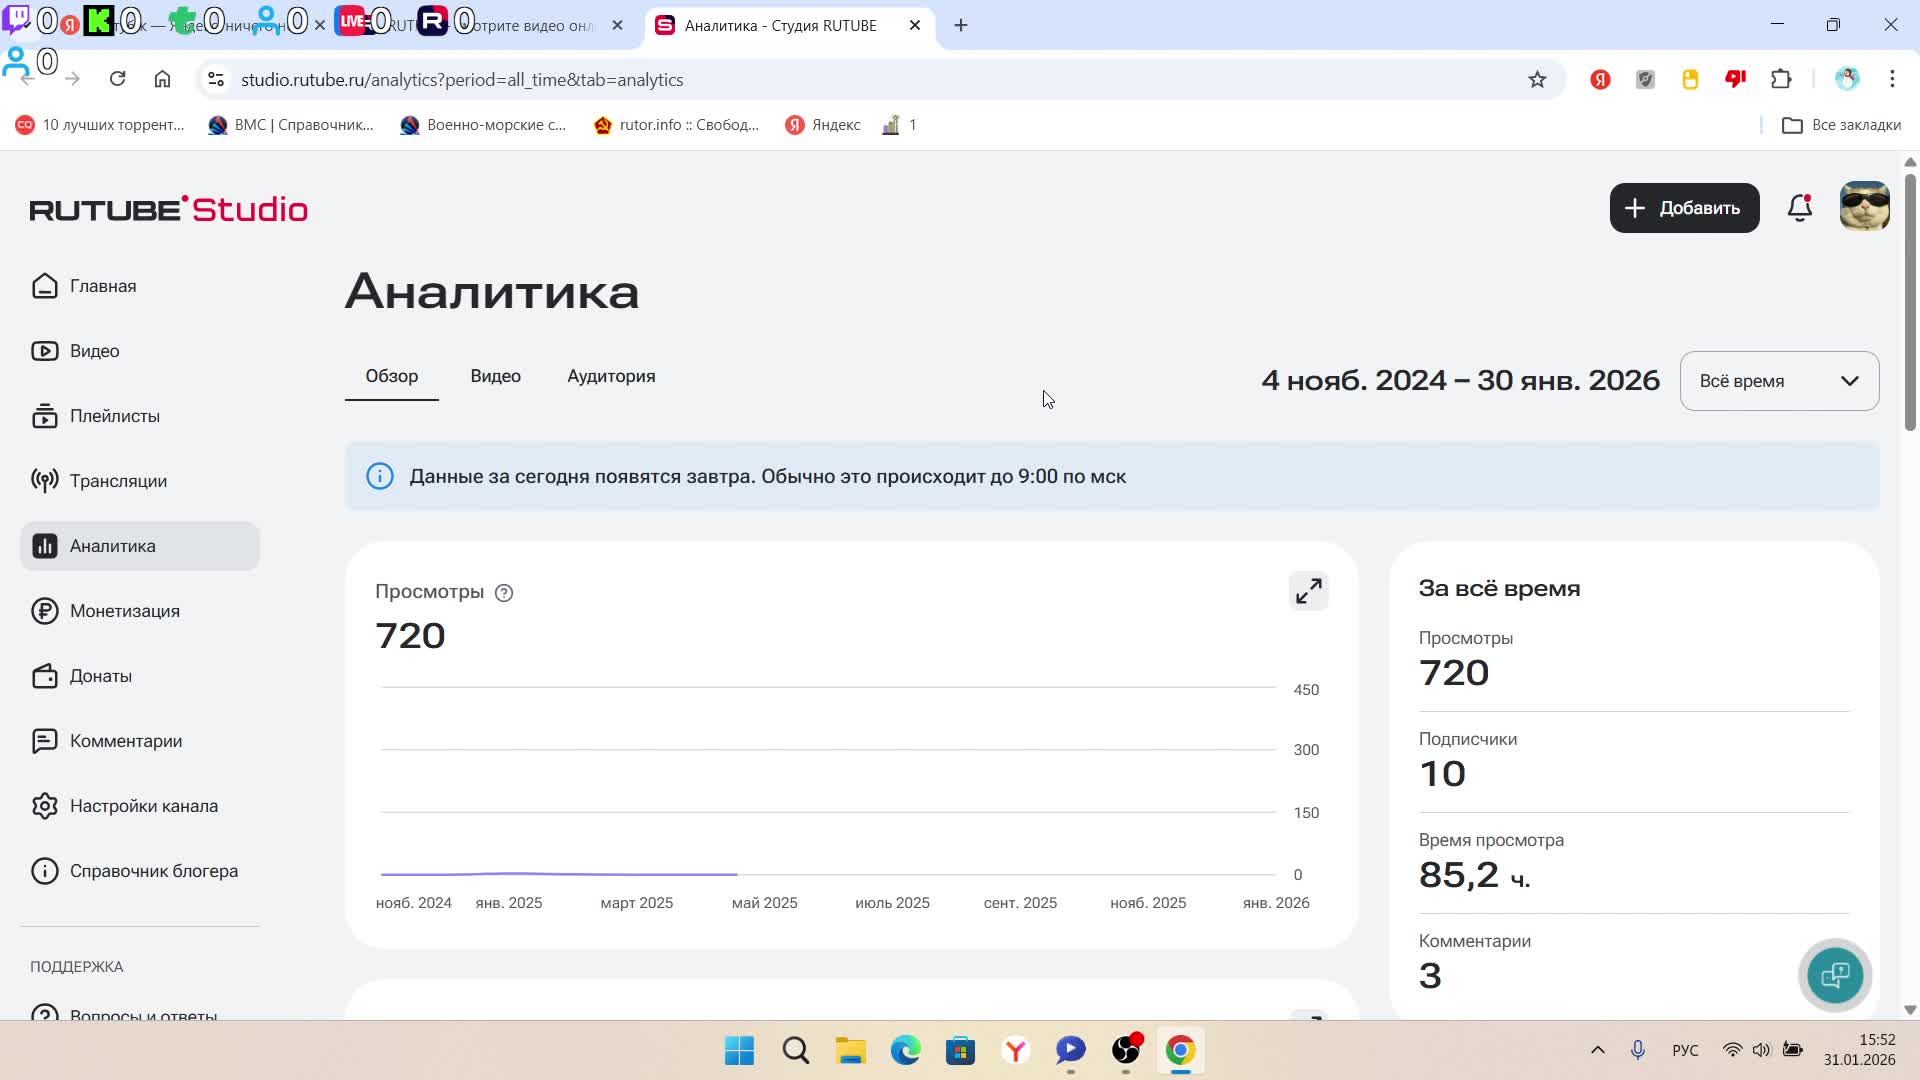Expand the Просмотры chart fullscreen
The width and height of the screenshot is (1920, 1080).
[1308, 592]
